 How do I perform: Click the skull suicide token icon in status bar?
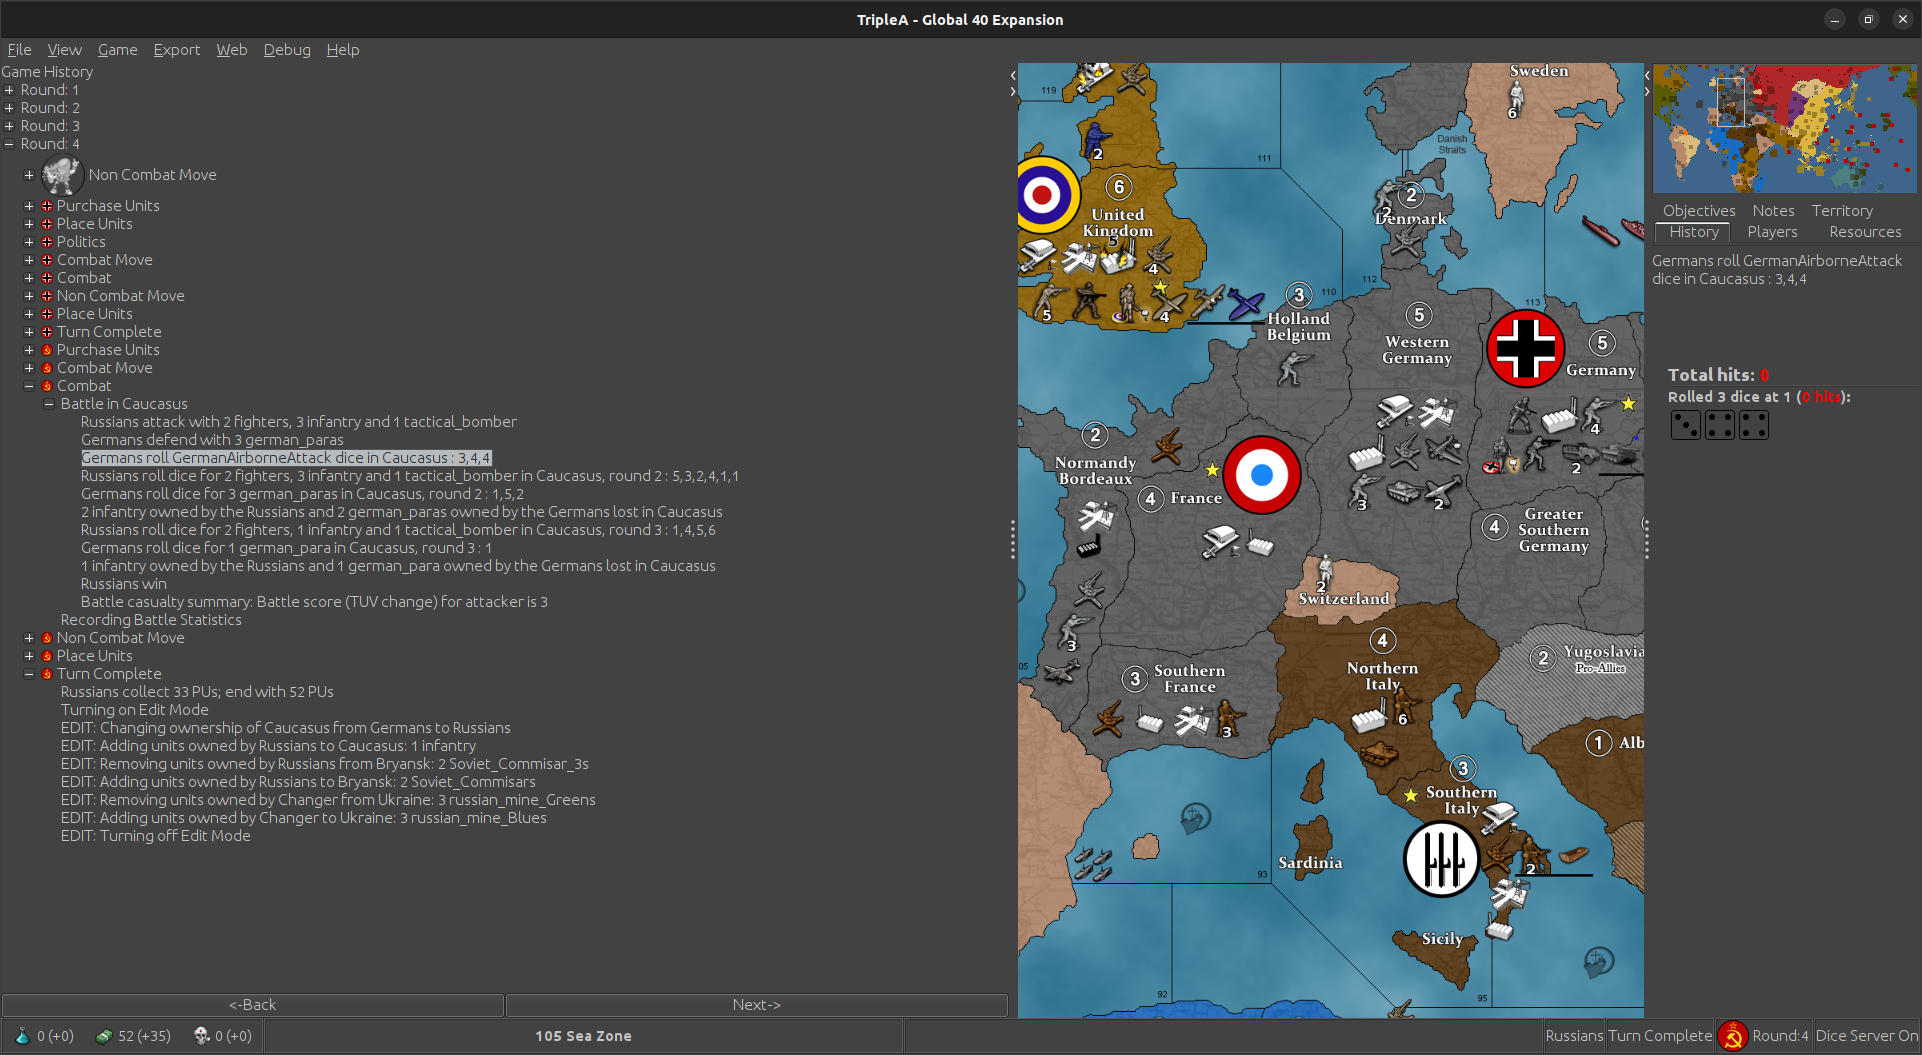coord(201,1036)
